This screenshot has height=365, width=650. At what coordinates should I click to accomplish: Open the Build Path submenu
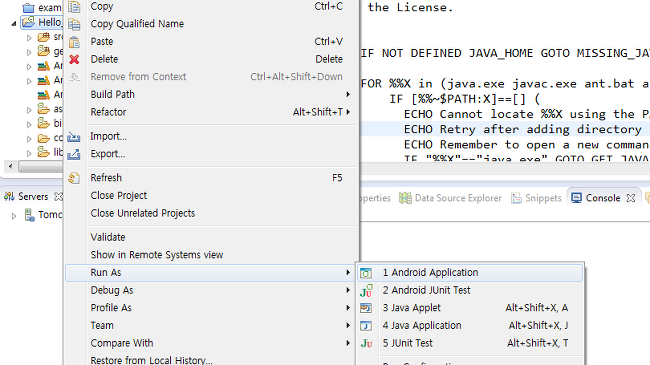(212, 95)
